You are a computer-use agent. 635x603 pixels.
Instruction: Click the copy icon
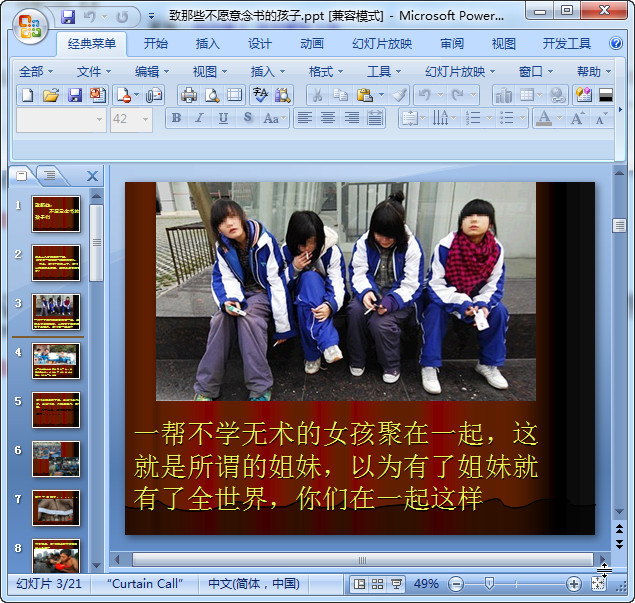(x=341, y=96)
